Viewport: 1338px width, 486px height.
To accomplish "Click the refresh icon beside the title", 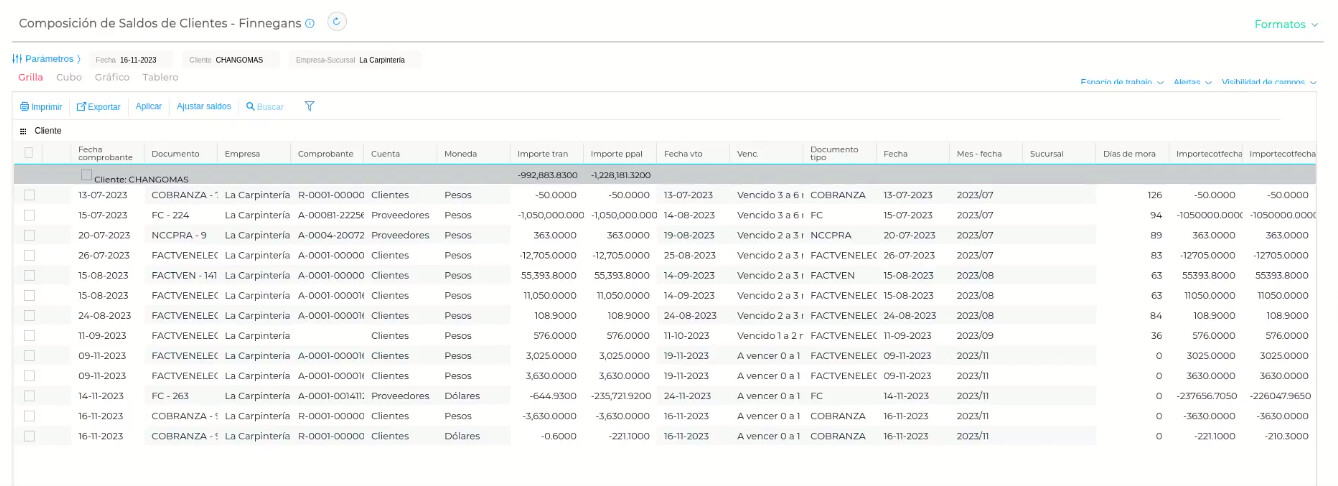I will [x=337, y=22].
